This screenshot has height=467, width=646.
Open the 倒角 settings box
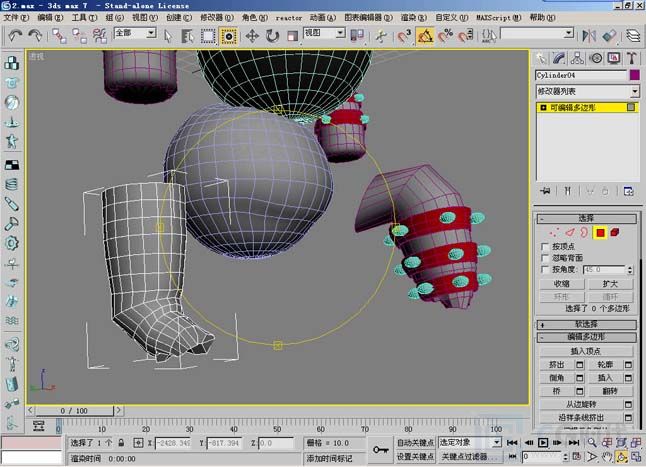(x=580, y=378)
